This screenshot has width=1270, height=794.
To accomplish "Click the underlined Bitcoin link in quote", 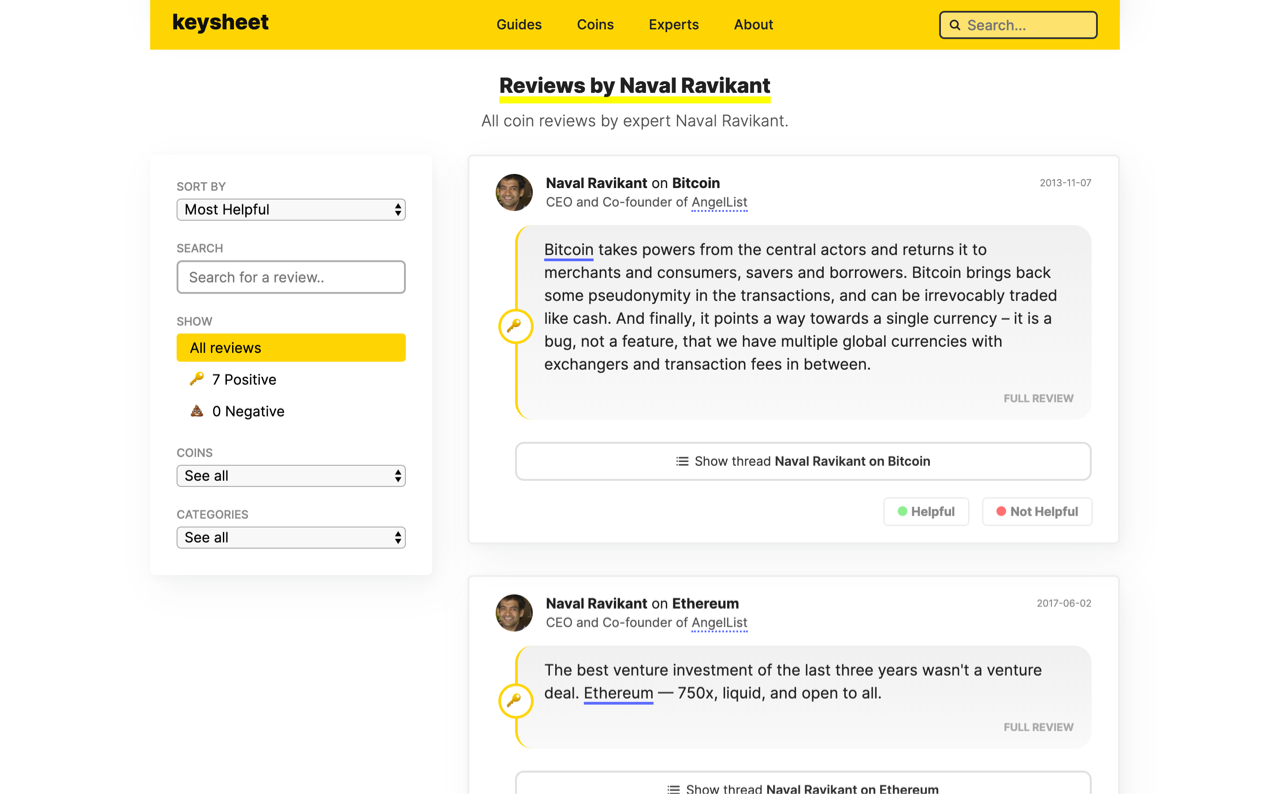I will tap(569, 250).
